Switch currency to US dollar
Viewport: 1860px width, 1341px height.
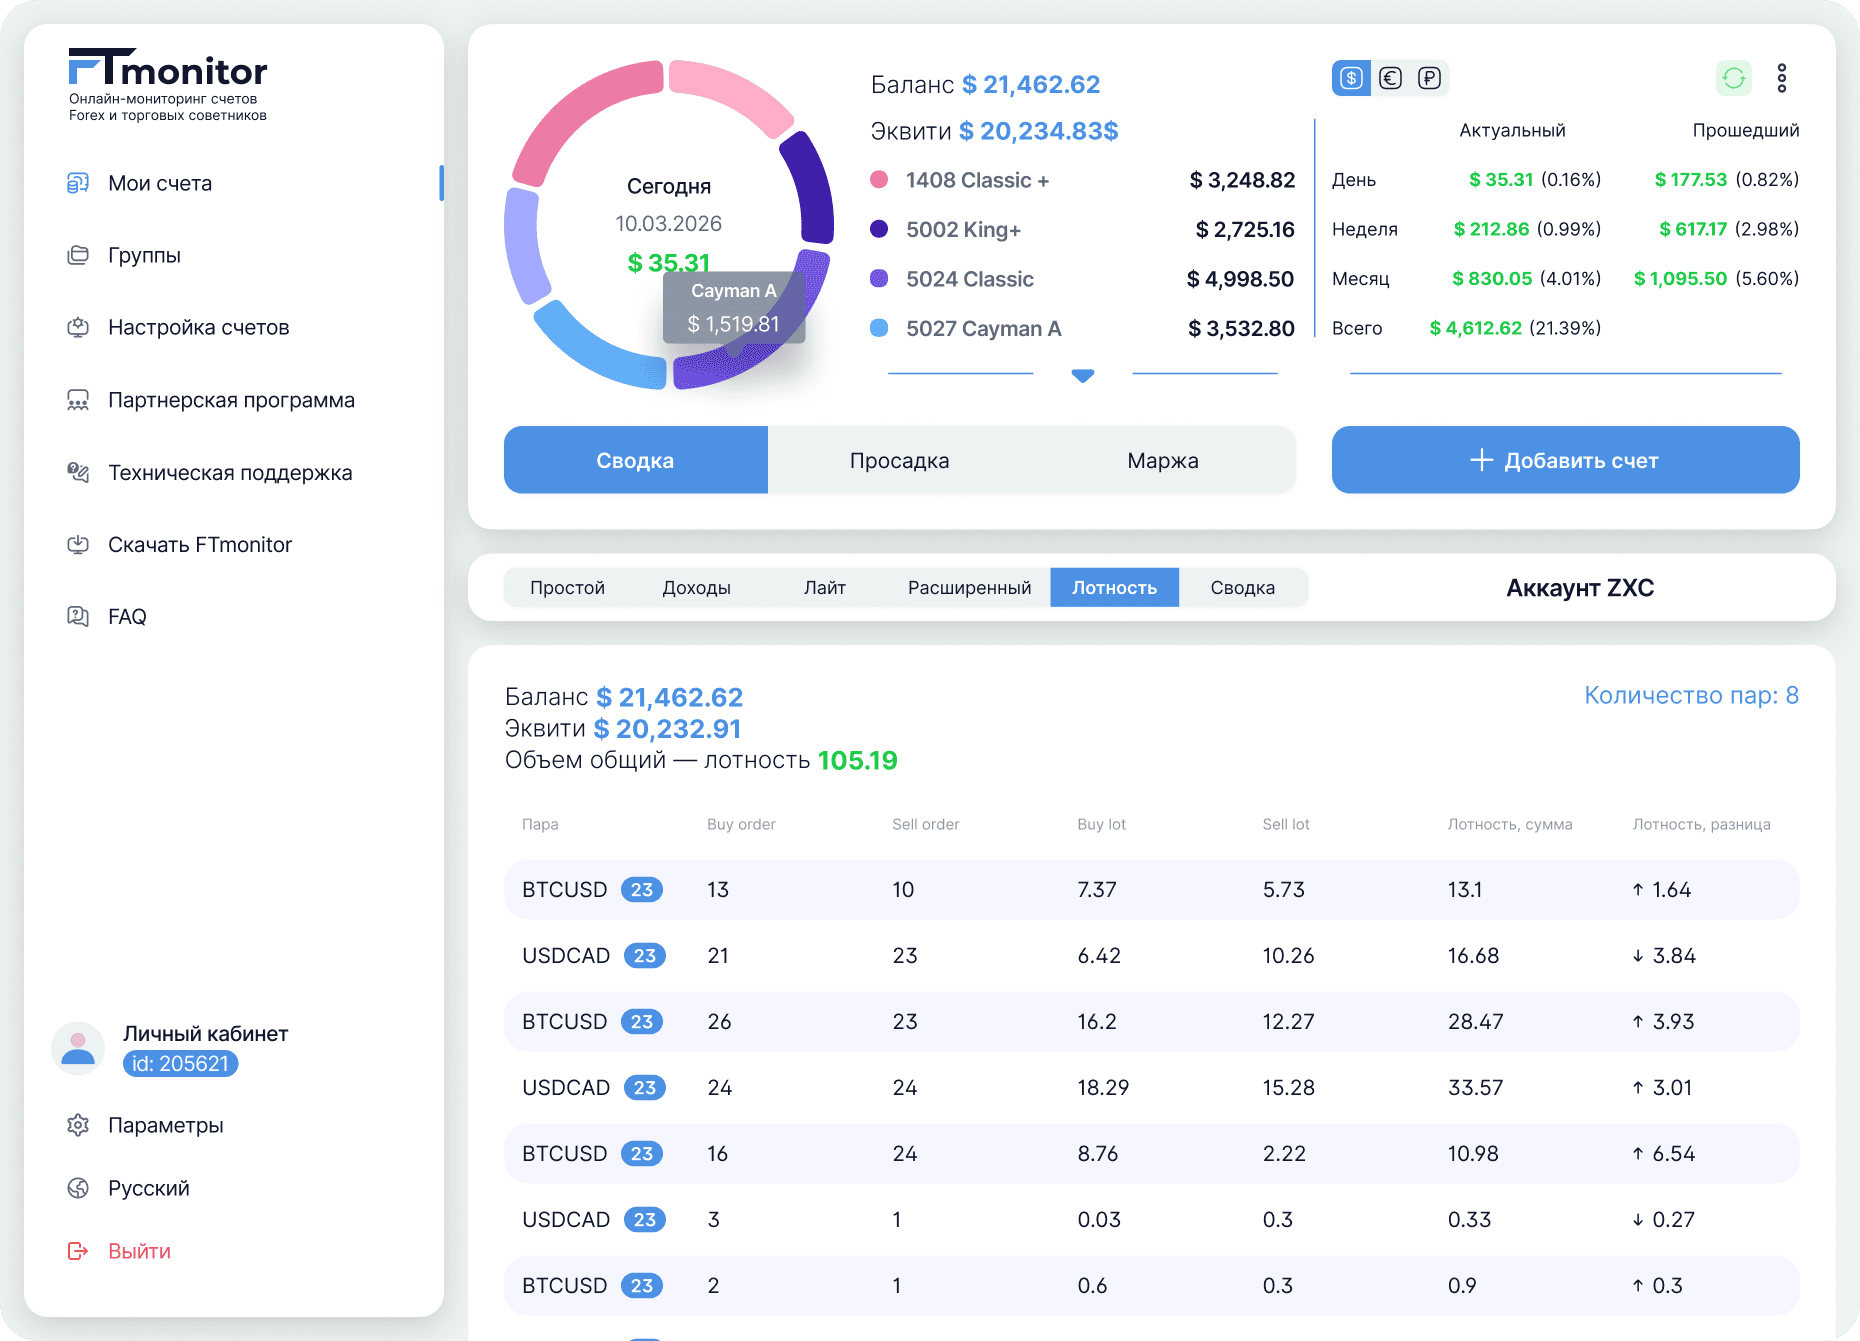(x=1351, y=78)
